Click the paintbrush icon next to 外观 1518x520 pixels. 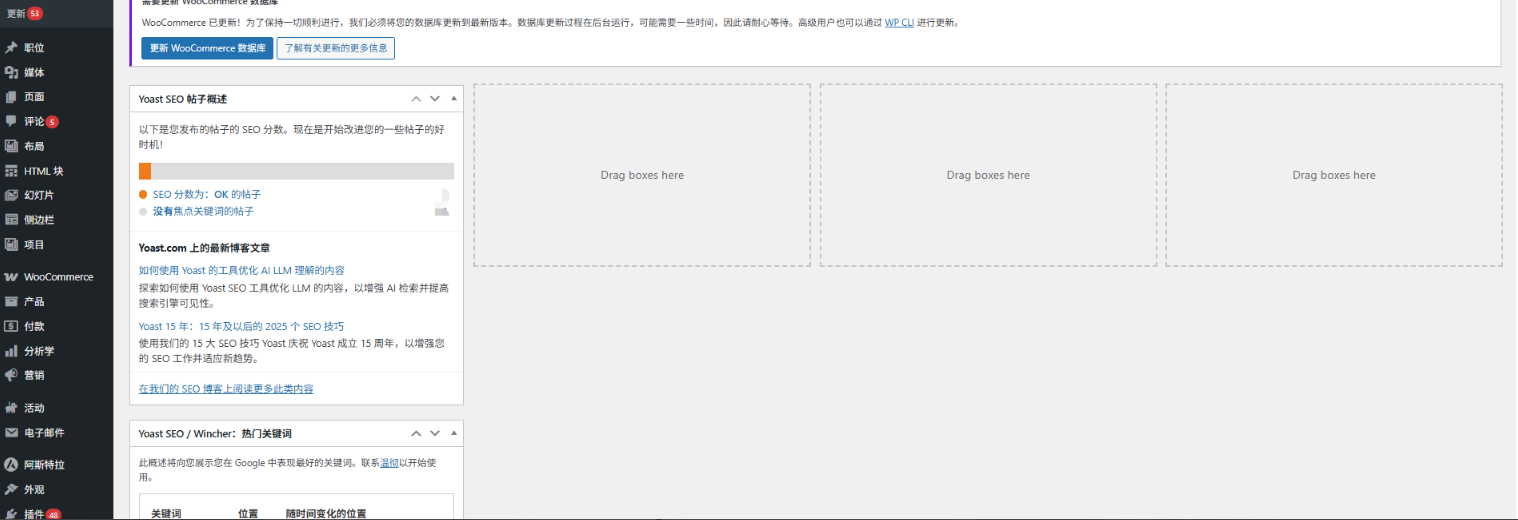[11, 490]
